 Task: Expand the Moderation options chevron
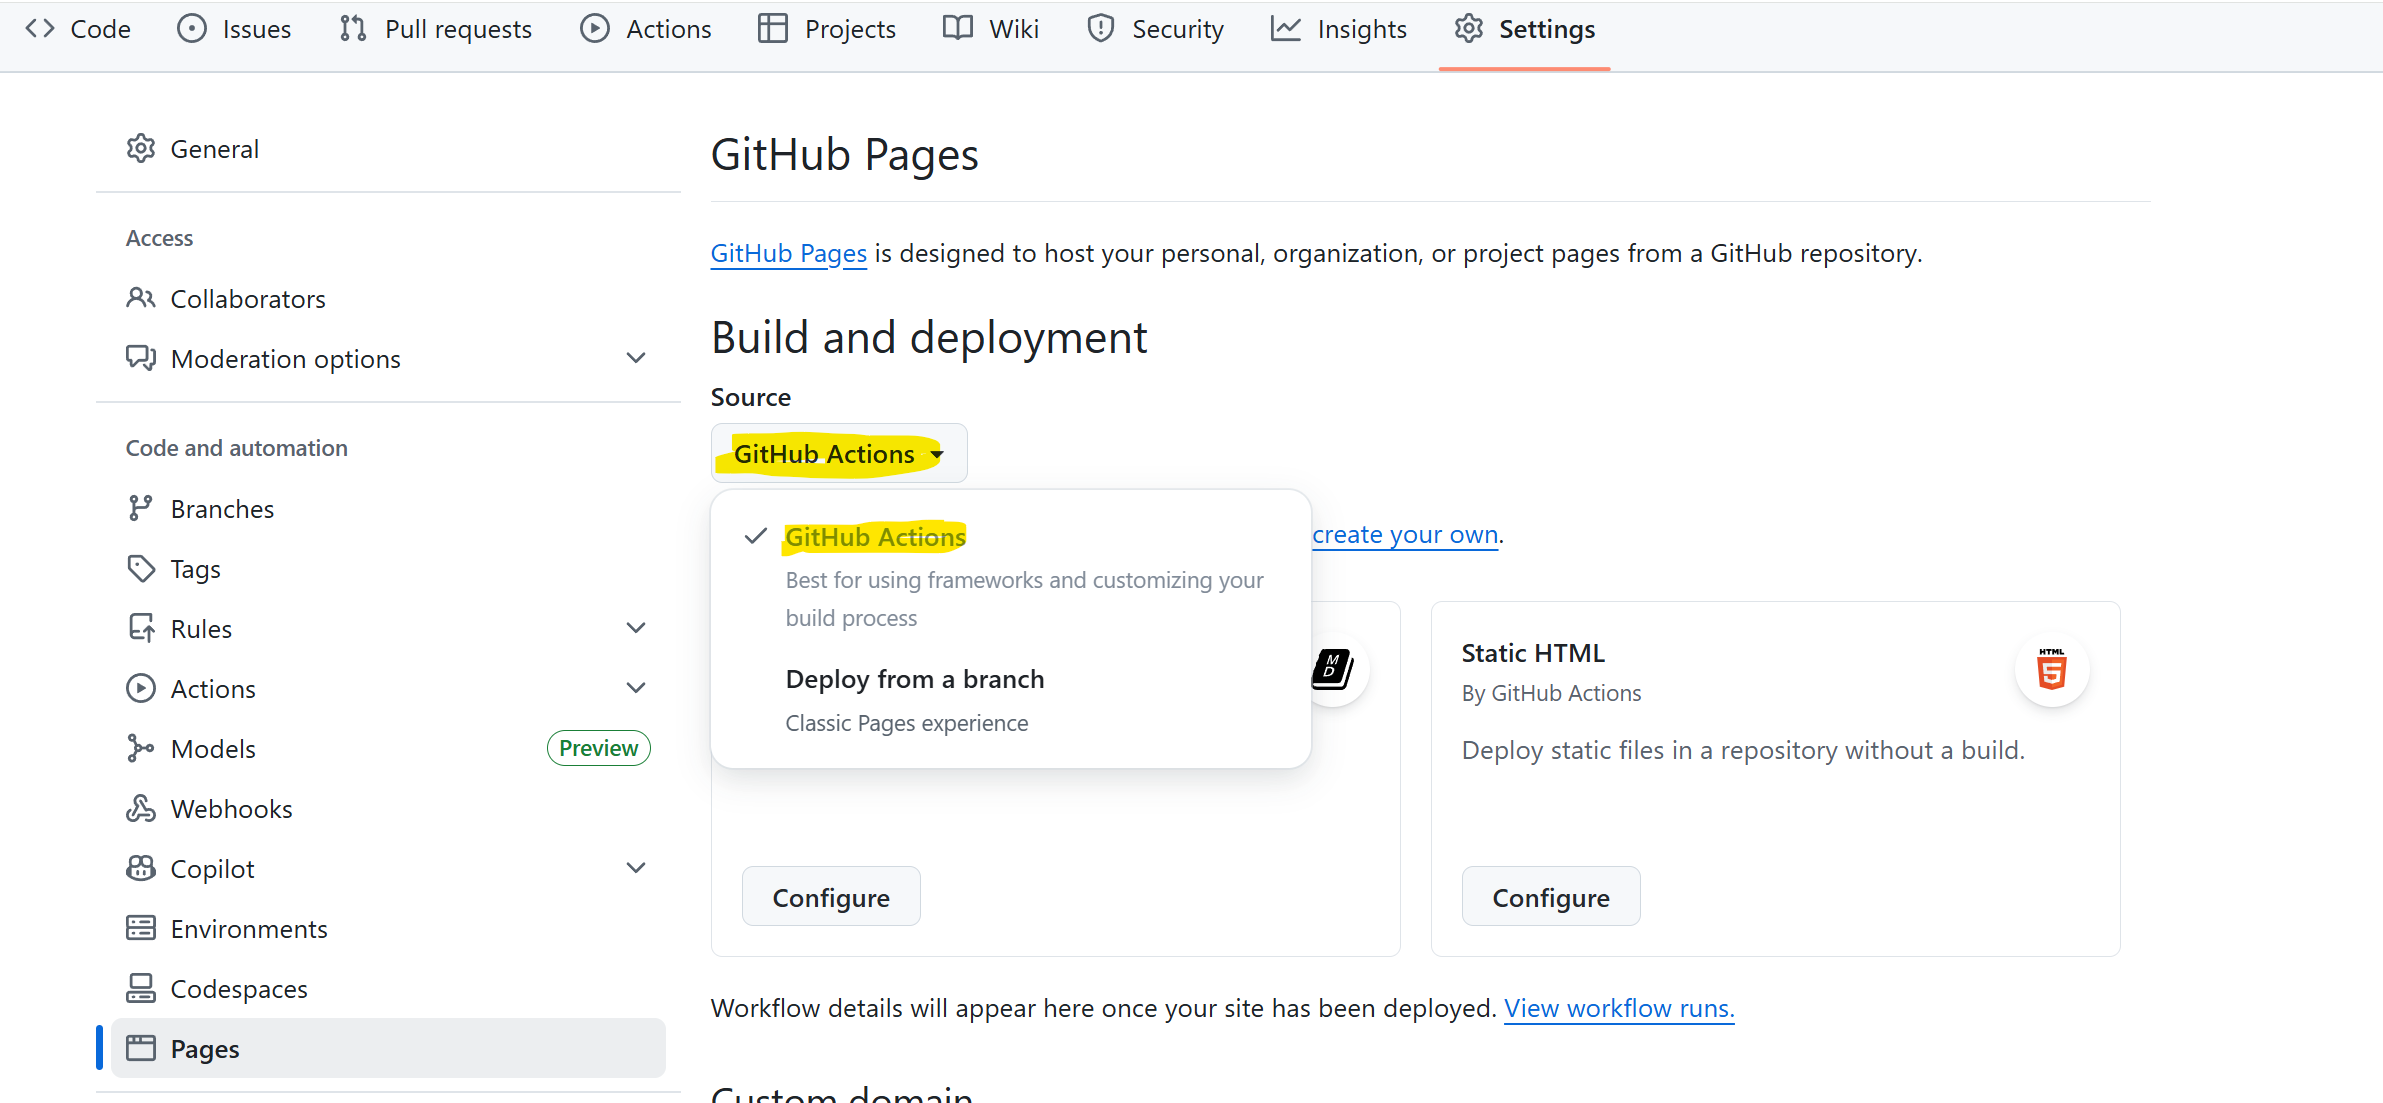tap(636, 358)
